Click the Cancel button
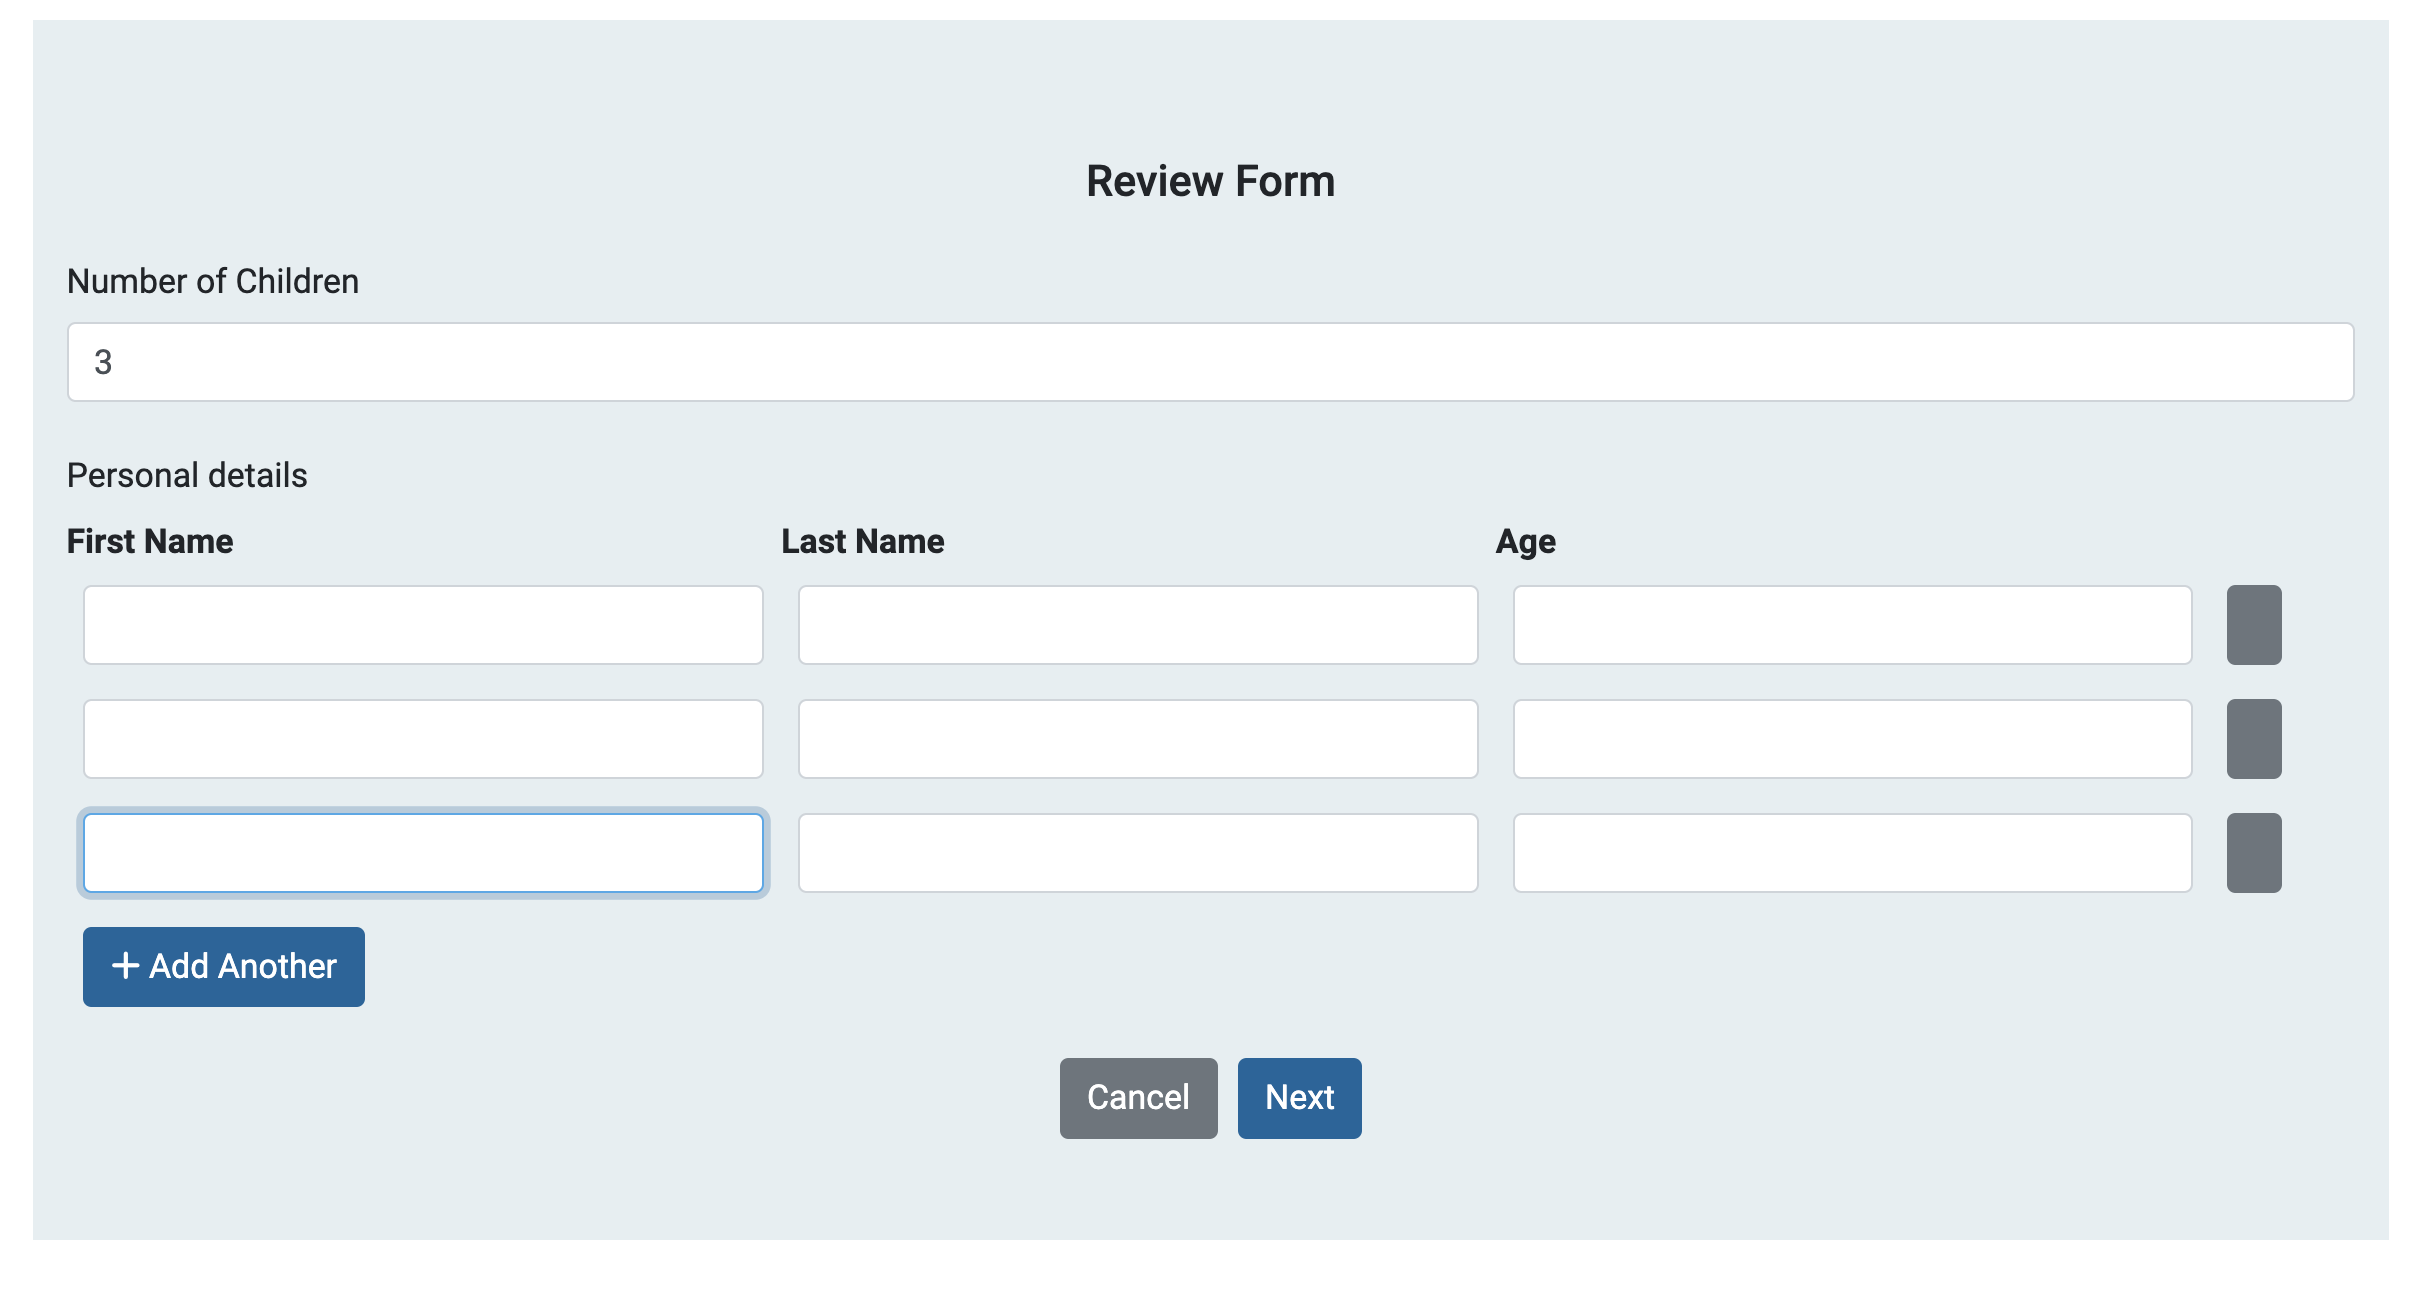 (1137, 1097)
